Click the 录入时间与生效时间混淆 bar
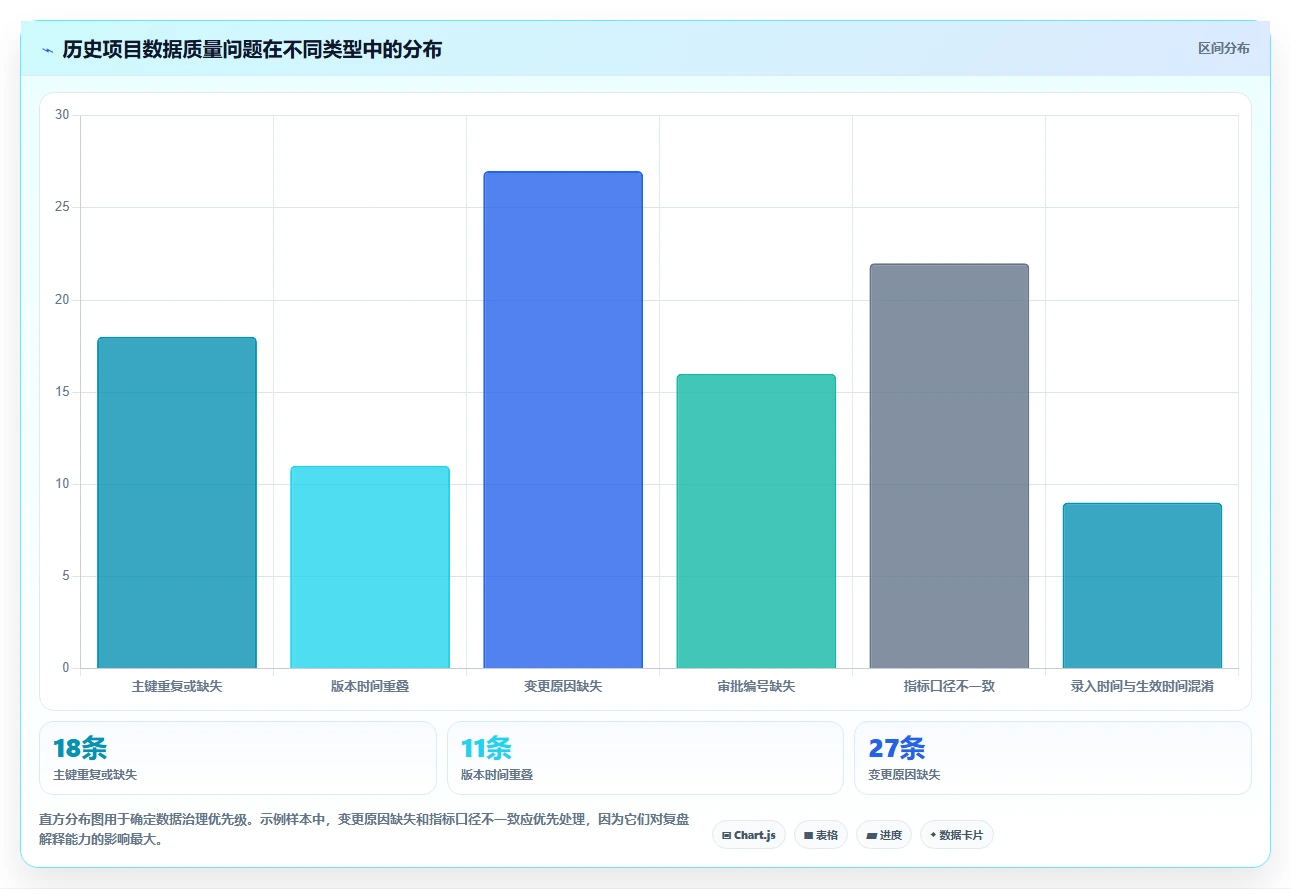The image size is (1291, 889). click(1142, 586)
